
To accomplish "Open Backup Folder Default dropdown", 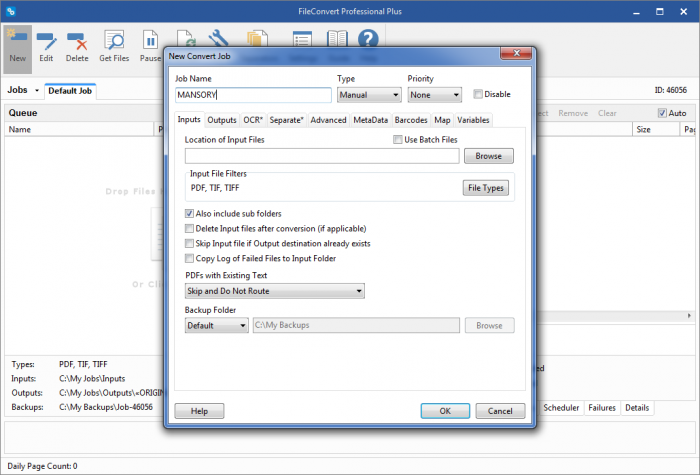I will (x=217, y=325).
